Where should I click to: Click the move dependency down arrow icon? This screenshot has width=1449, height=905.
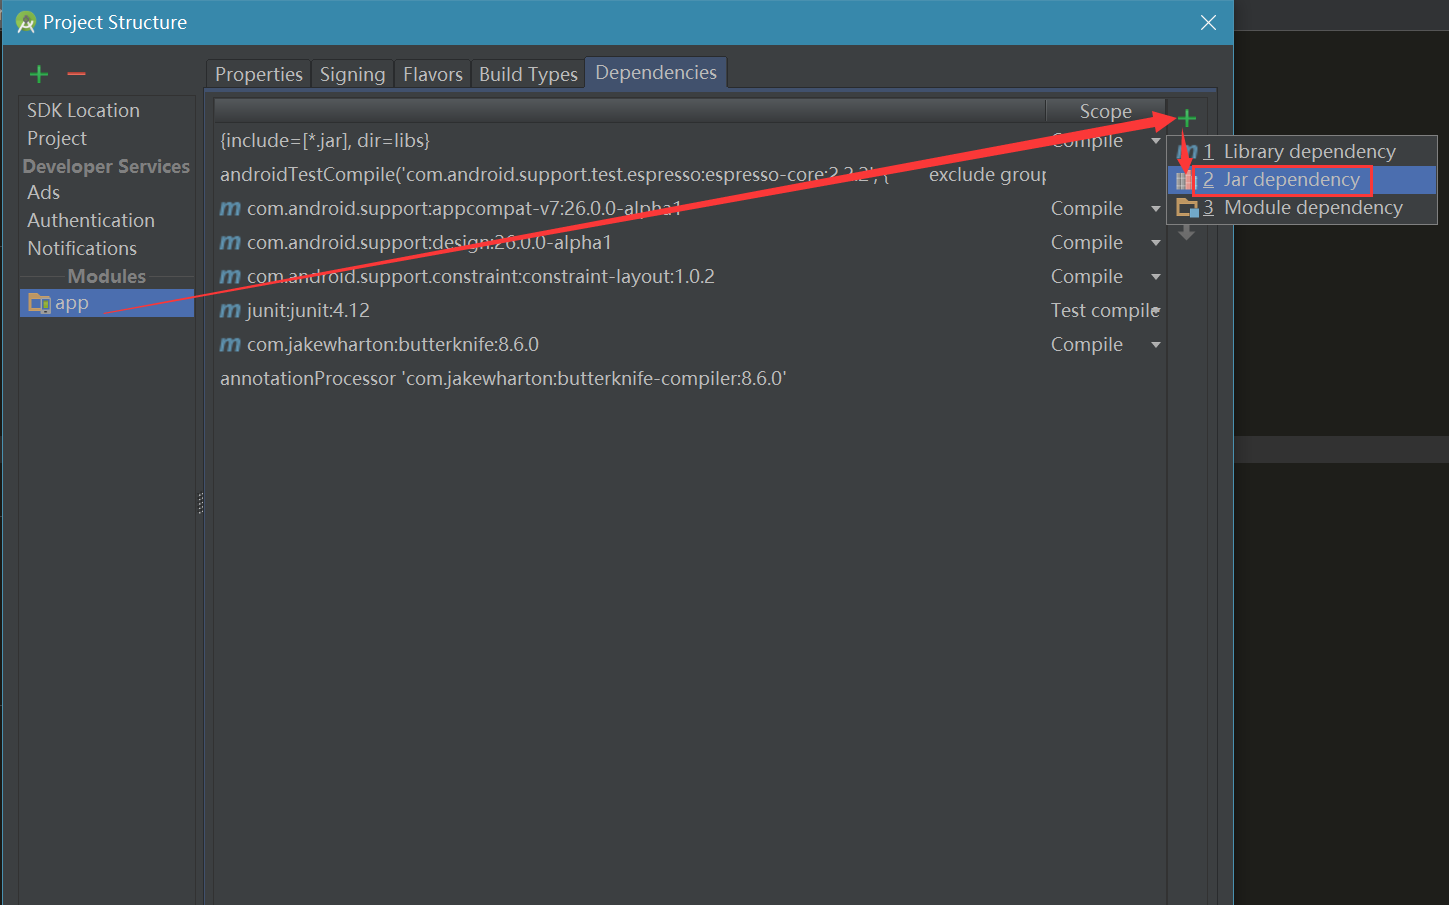click(1187, 233)
